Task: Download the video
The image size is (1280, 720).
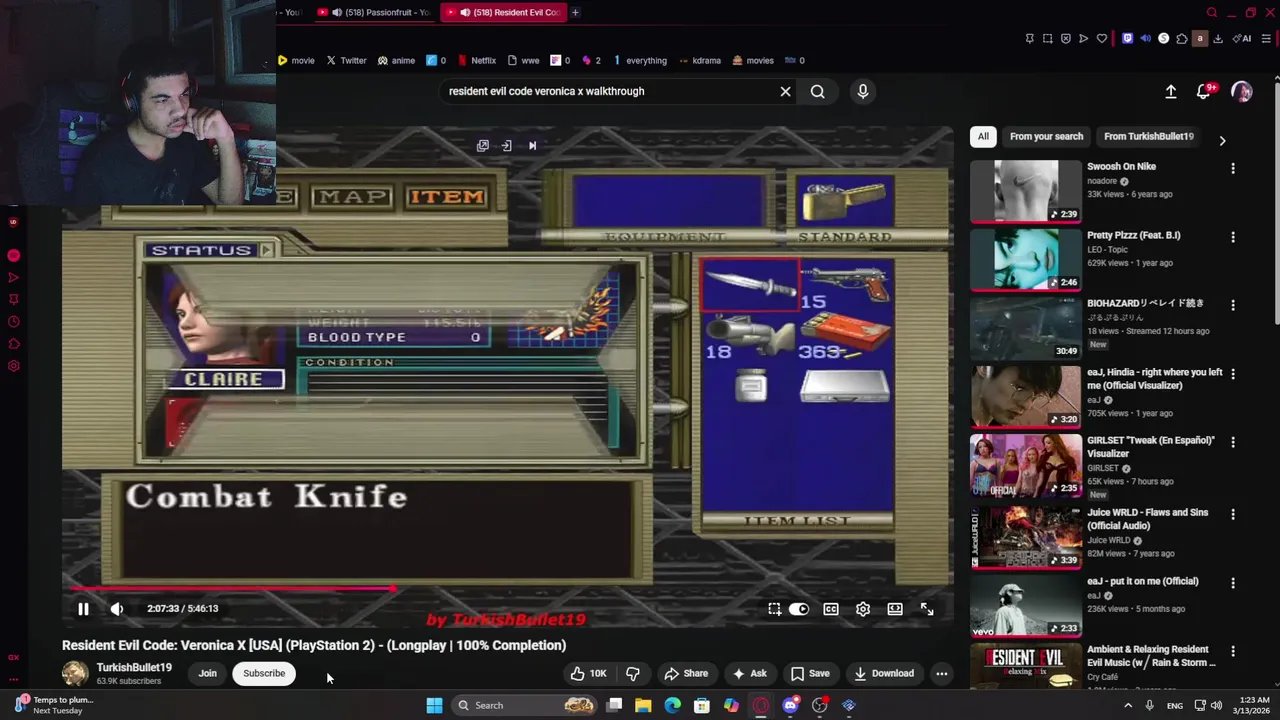Action: pyautogui.click(x=884, y=674)
